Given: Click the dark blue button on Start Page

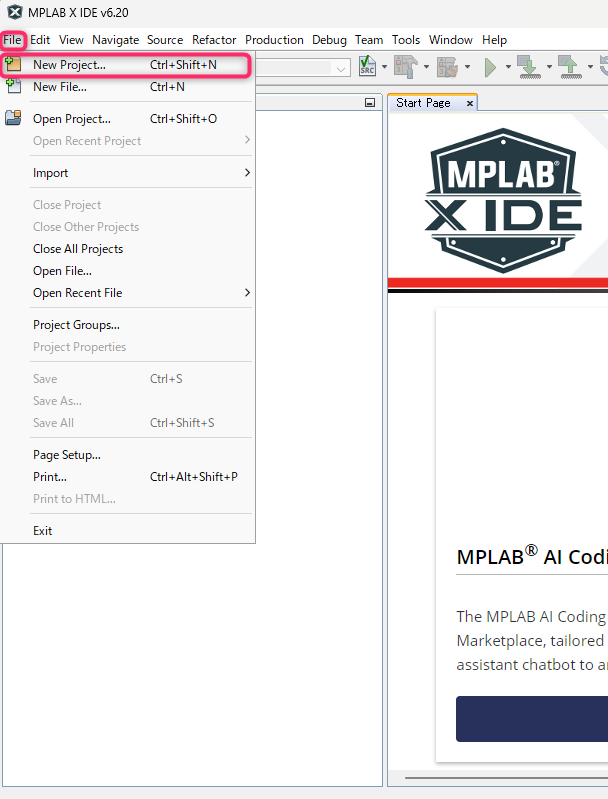Looking at the screenshot, I should (532, 718).
